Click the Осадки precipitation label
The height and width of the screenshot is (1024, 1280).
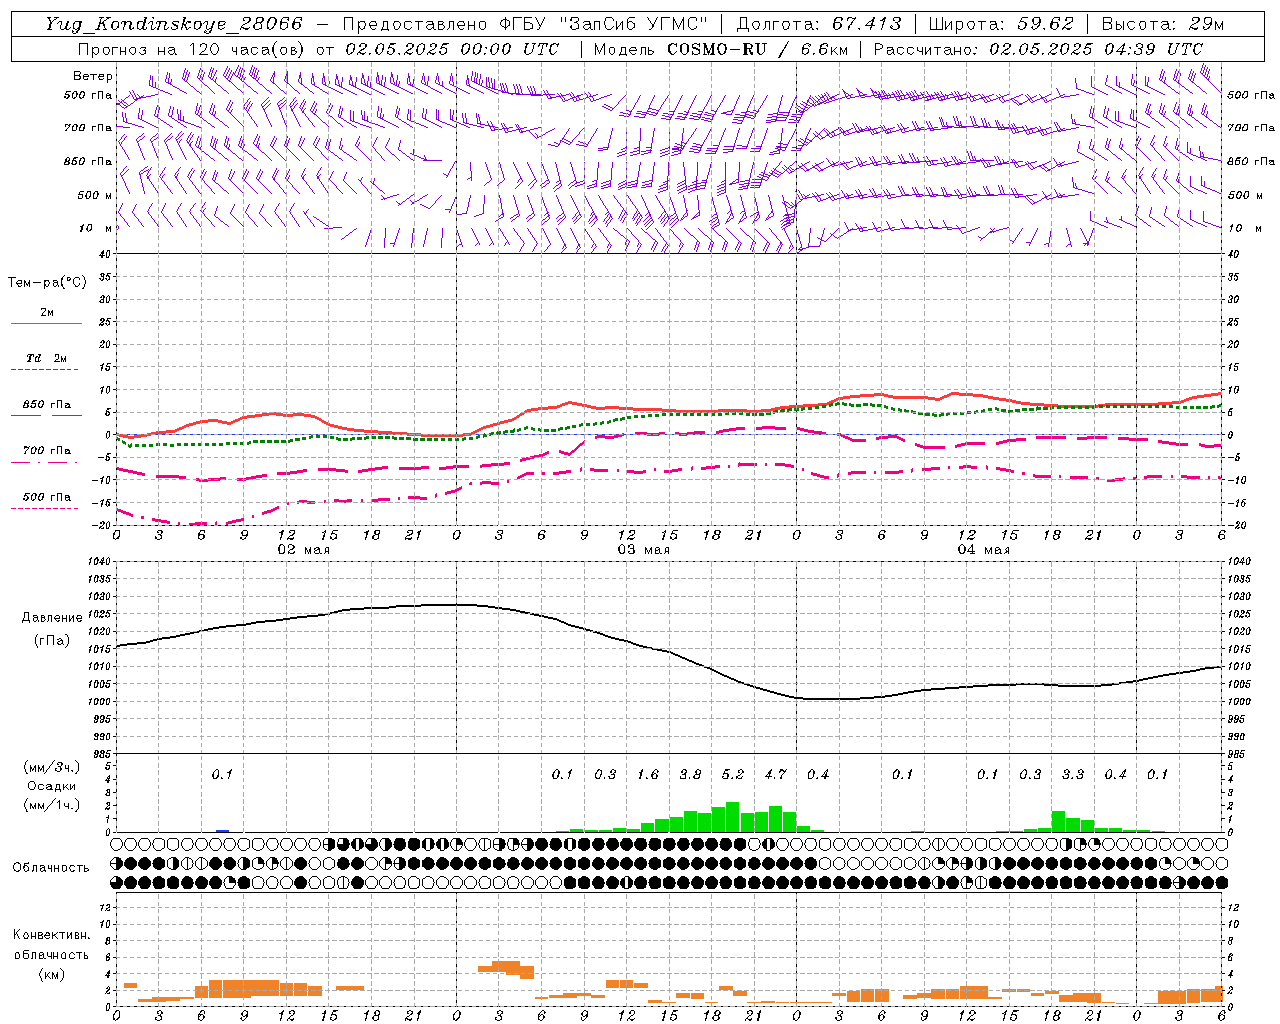click(x=51, y=786)
